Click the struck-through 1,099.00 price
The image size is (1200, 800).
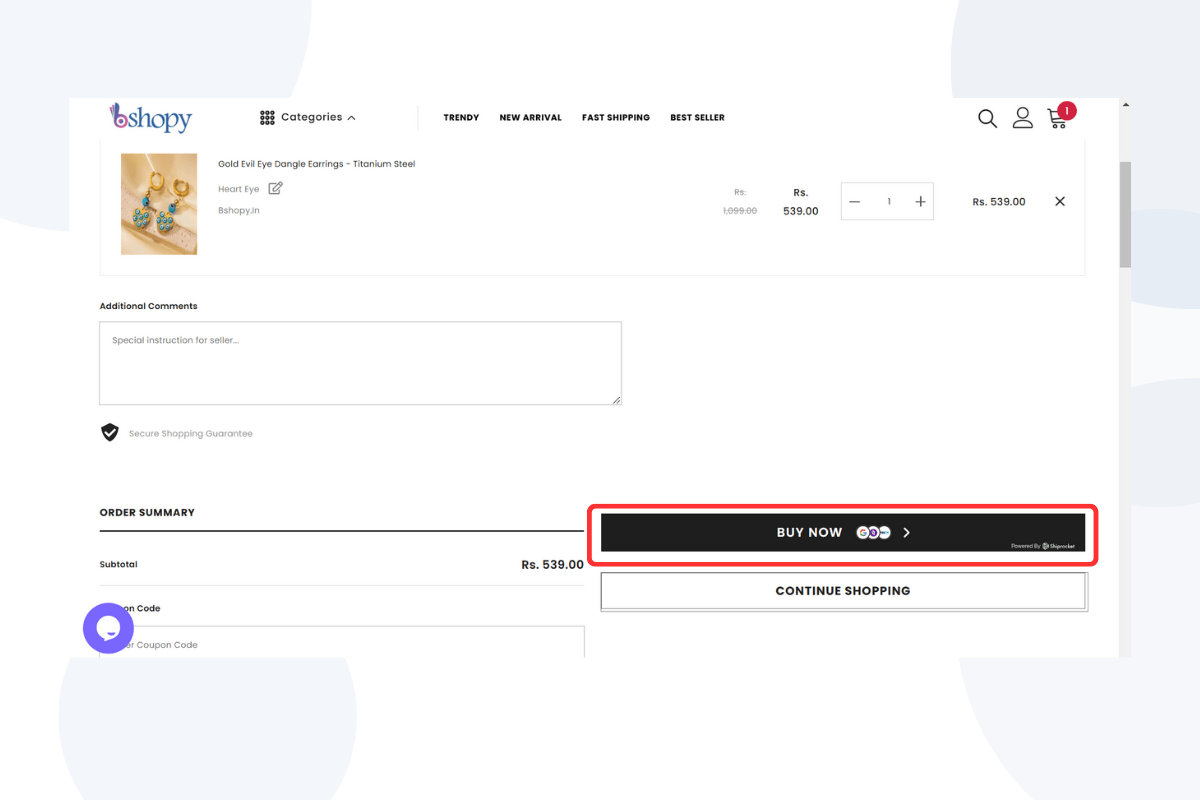point(740,211)
